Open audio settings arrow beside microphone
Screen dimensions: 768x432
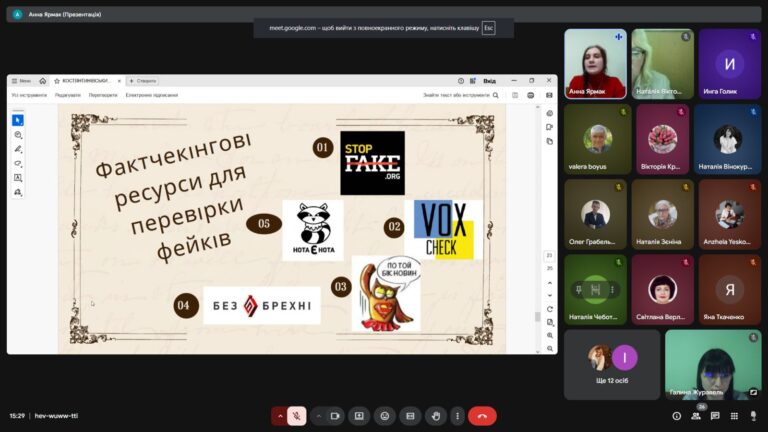(x=280, y=416)
